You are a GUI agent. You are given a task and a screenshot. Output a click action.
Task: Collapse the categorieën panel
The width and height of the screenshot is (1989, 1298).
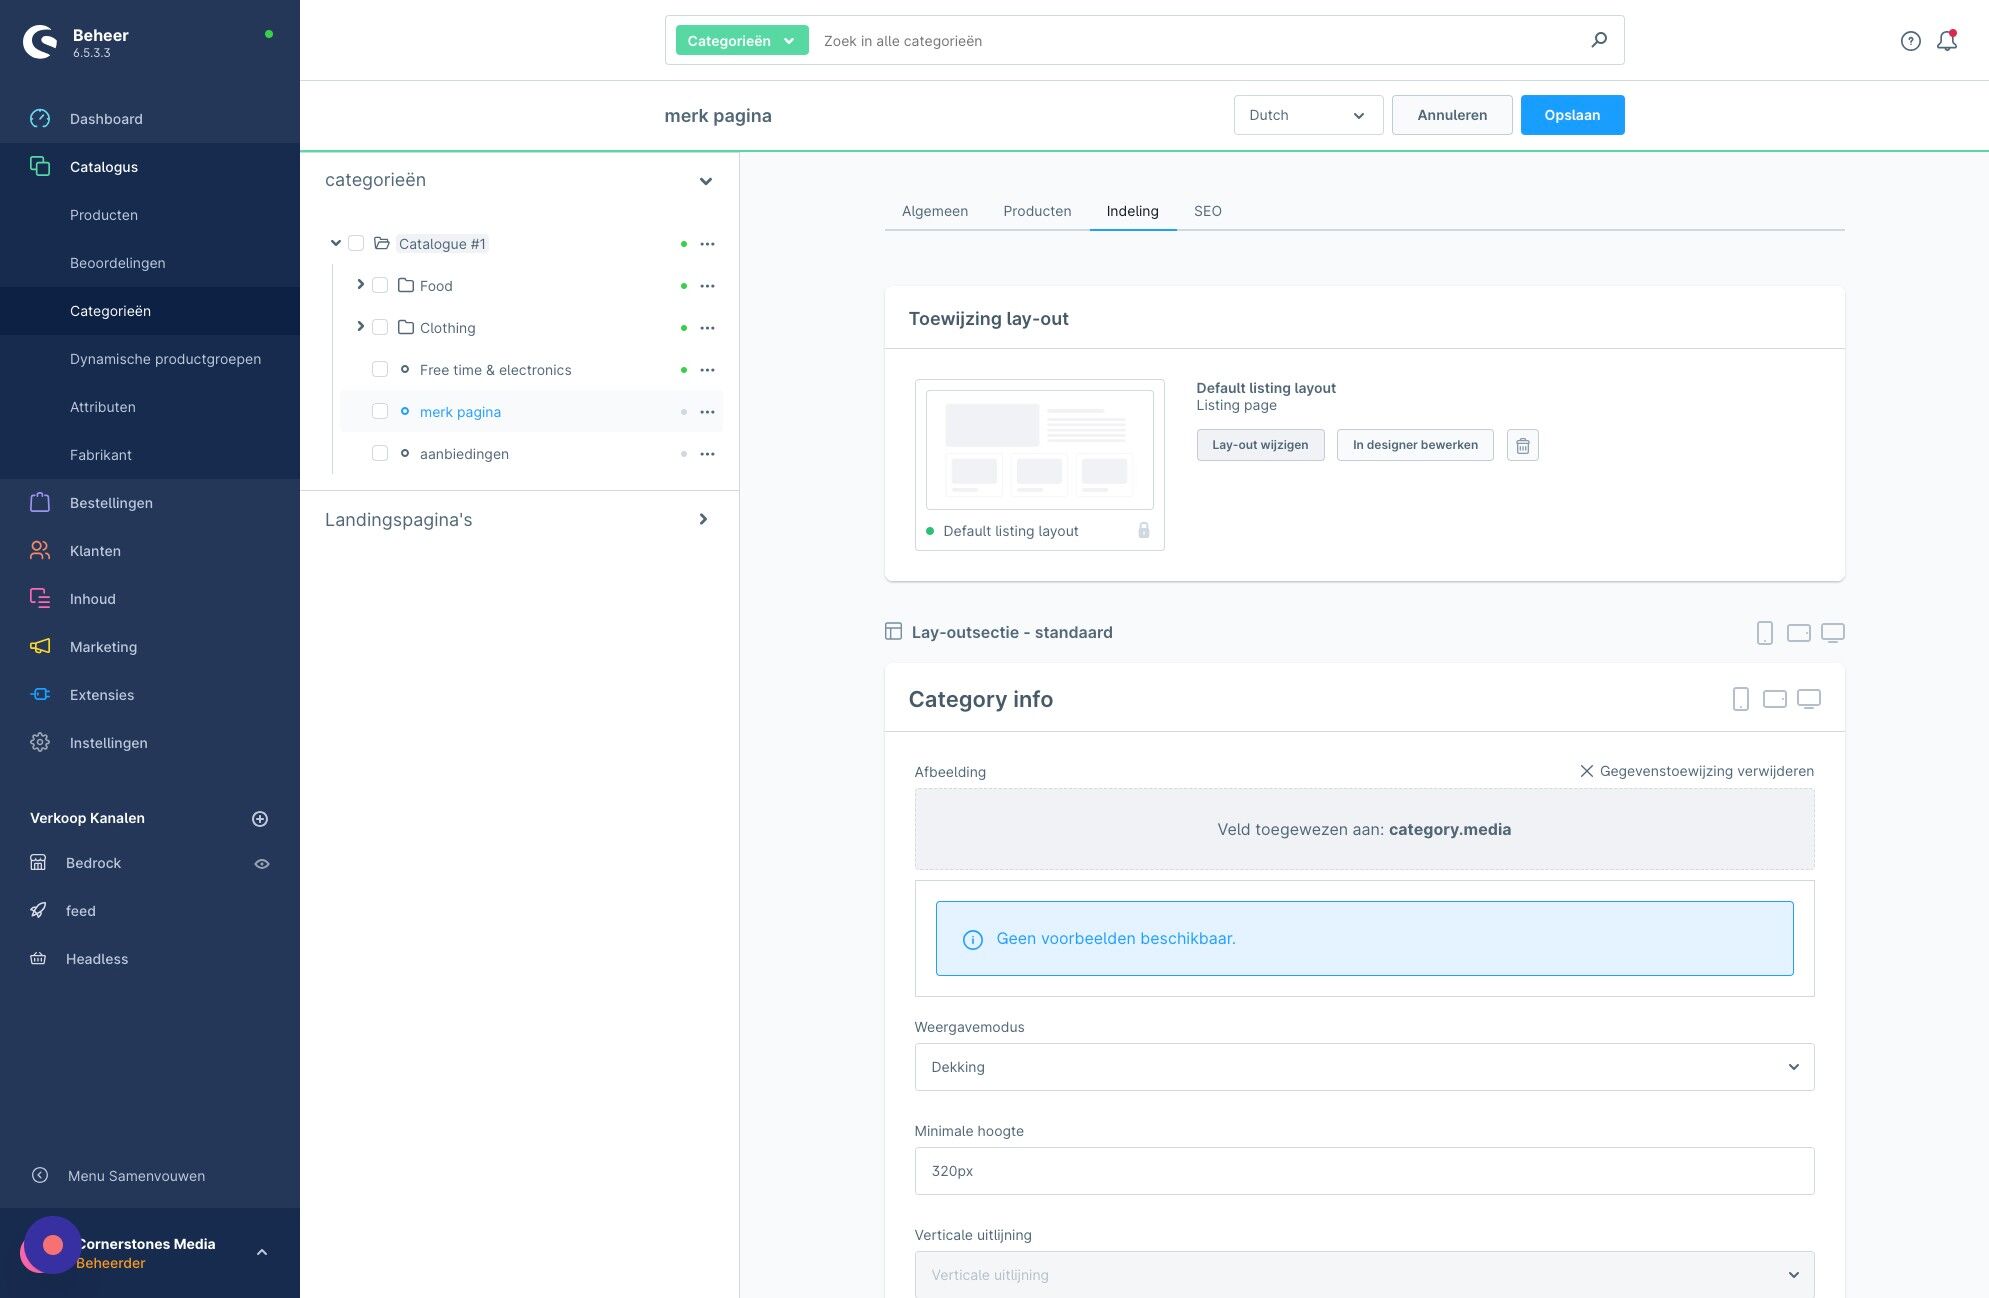point(705,181)
